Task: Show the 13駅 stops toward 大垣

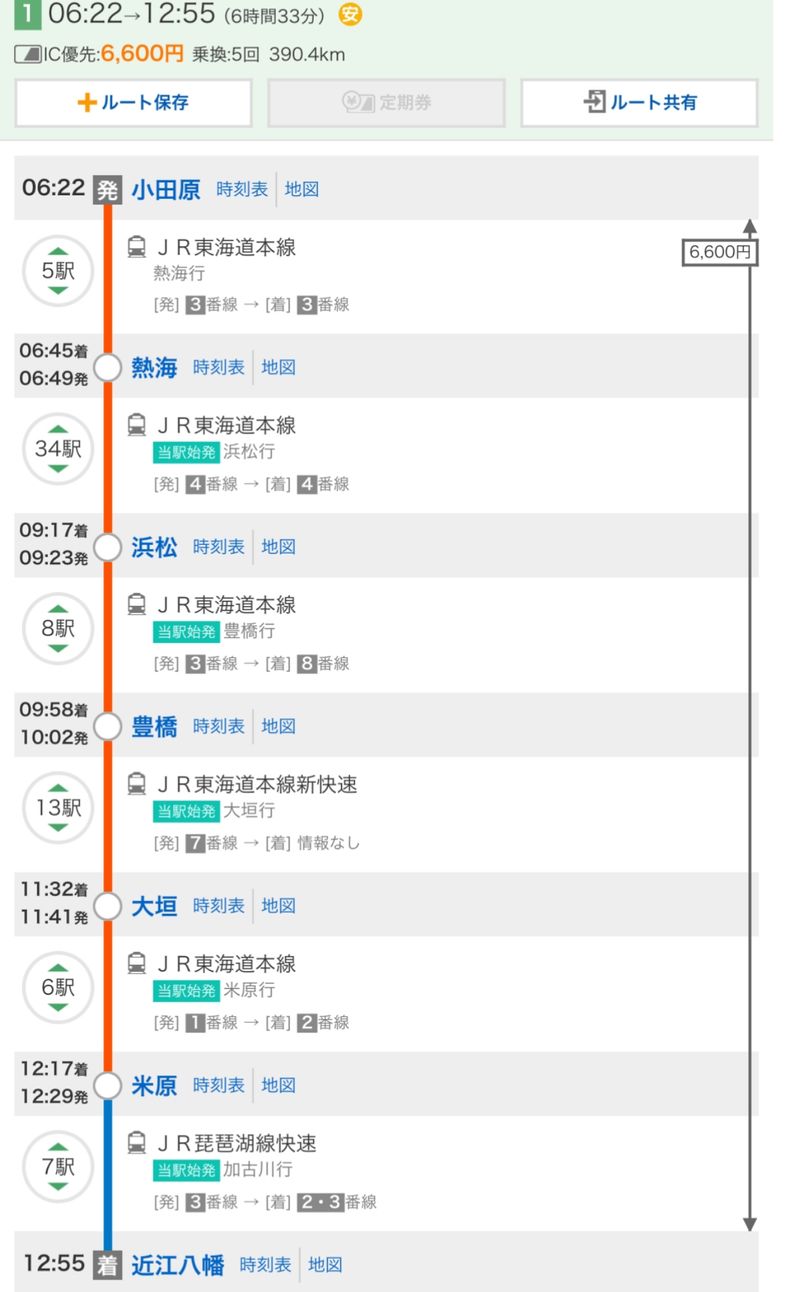Action: pyautogui.click(x=58, y=808)
